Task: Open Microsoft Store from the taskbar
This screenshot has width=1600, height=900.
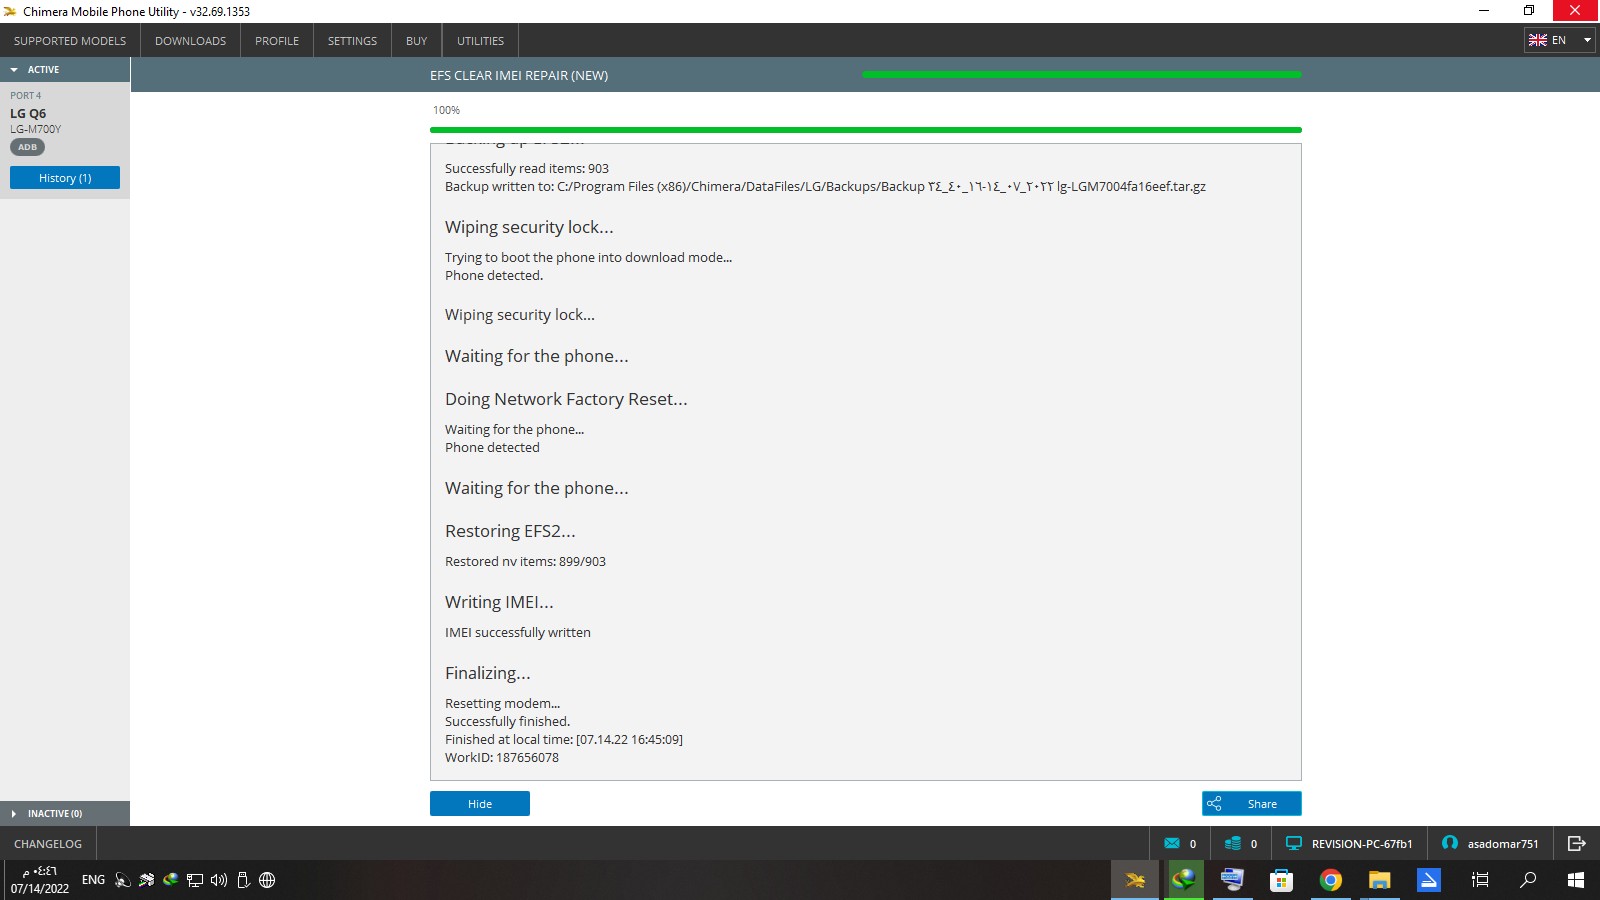Action: [1282, 880]
